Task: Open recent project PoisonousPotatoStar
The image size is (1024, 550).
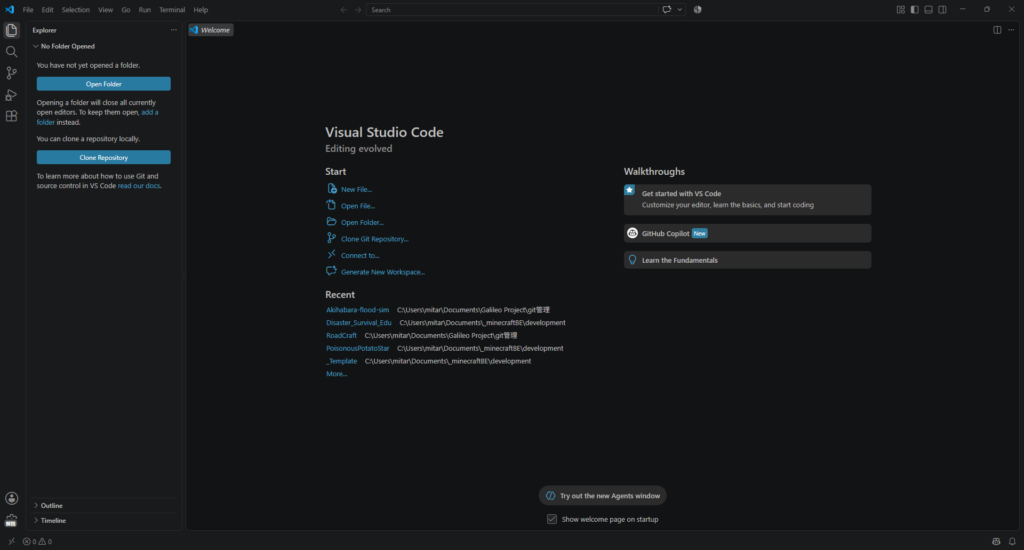Action: tap(357, 348)
